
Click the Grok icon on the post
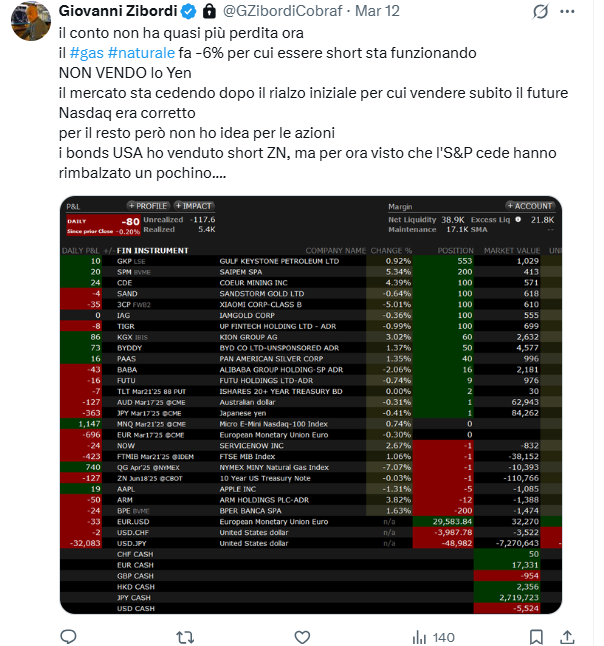(539, 11)
